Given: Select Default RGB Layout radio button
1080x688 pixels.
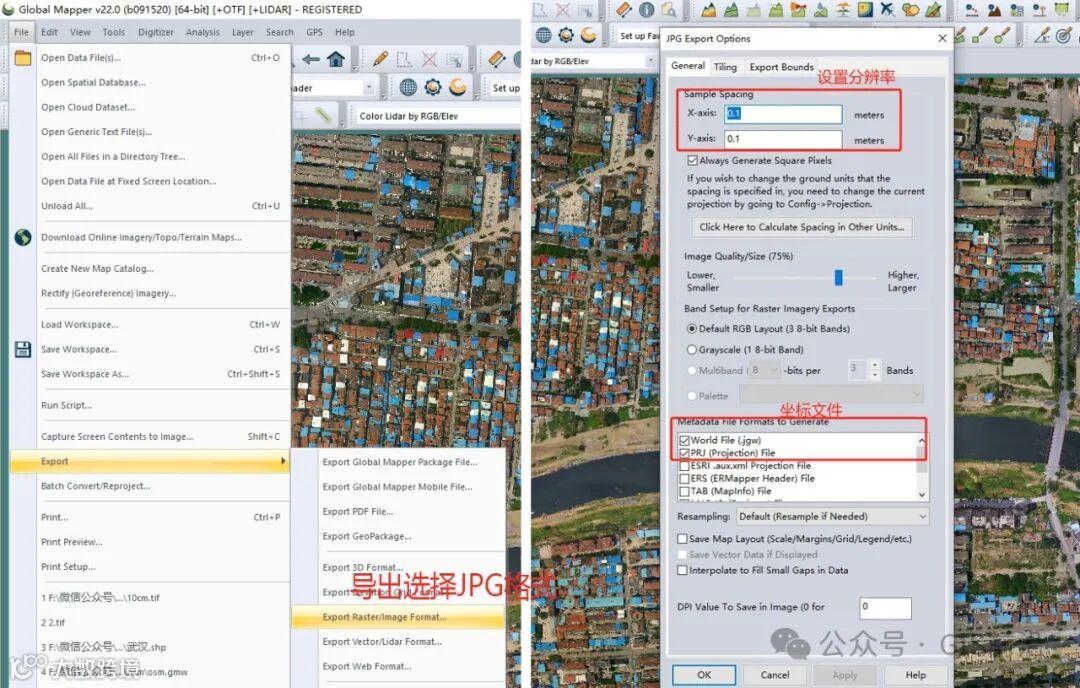Looking at the screenshot, I should coord(692,329).
